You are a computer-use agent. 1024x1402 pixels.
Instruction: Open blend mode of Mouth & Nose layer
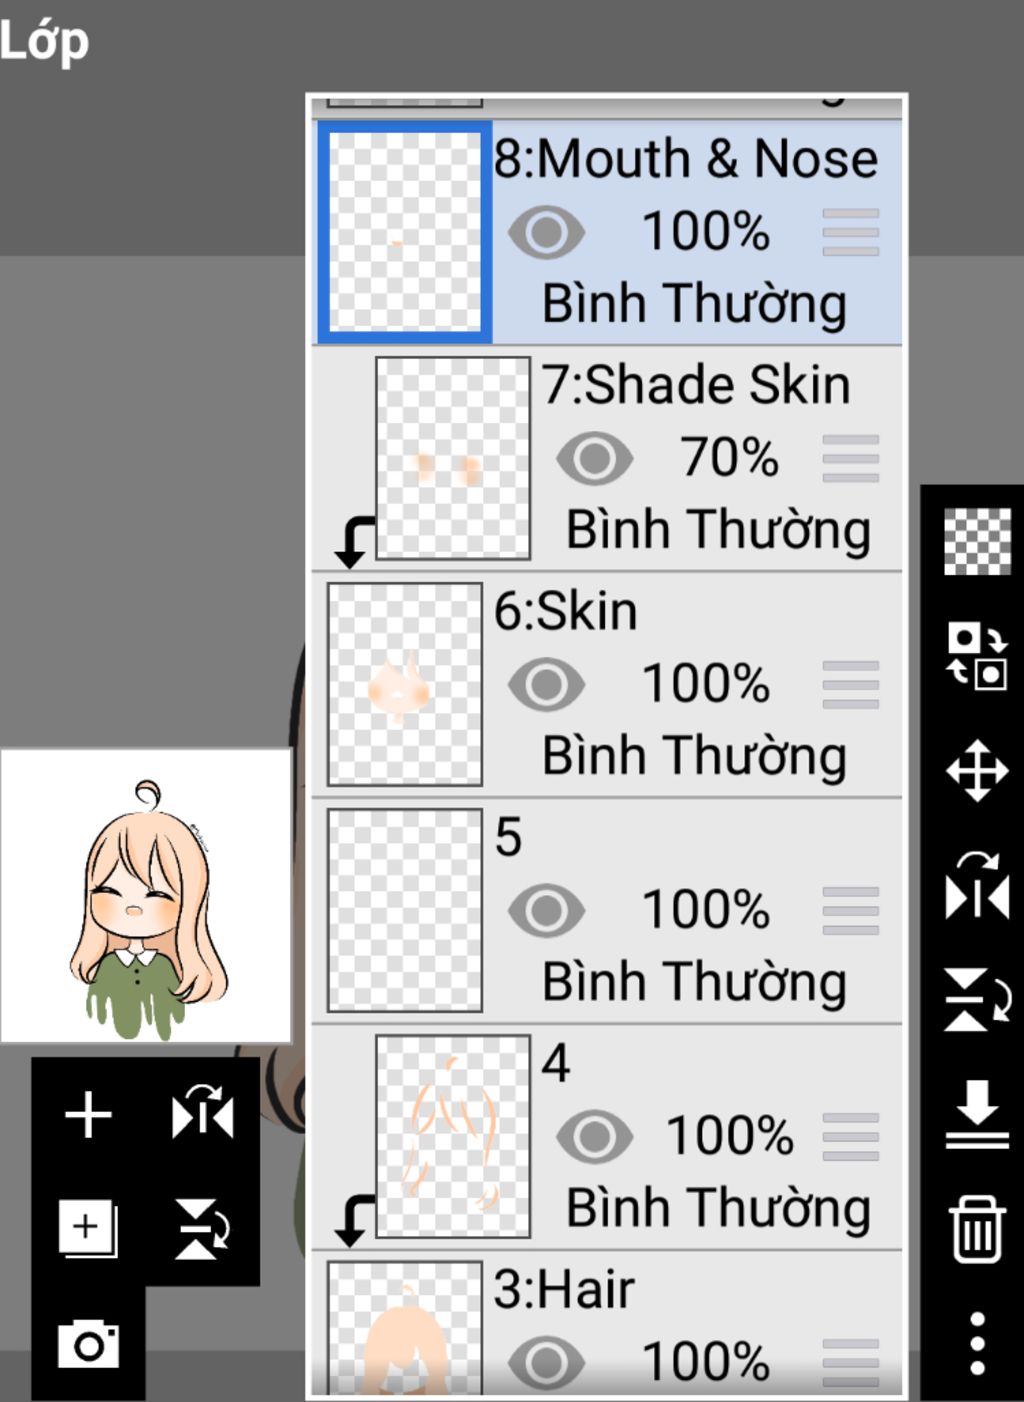pos(694,304)
